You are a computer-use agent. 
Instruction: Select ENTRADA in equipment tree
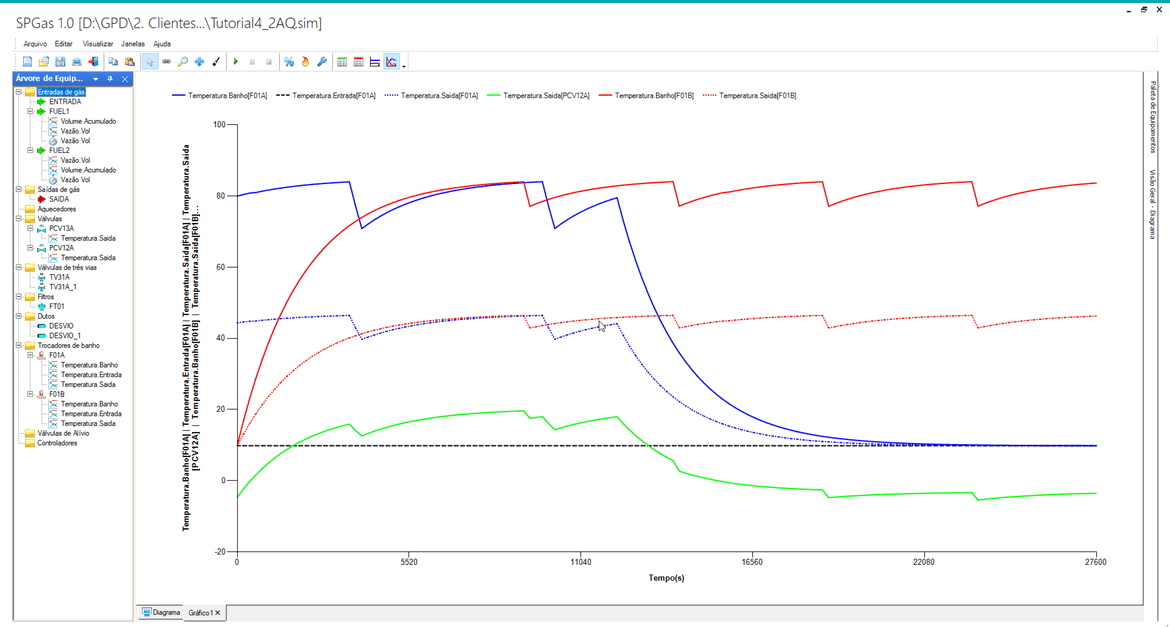tap(65, 102)
